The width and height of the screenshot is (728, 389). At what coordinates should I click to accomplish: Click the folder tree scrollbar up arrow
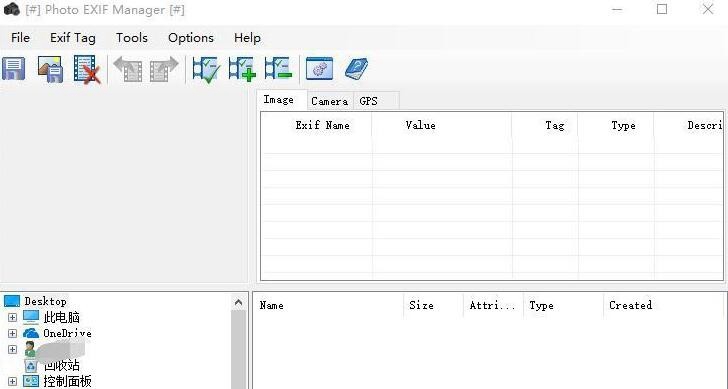238,303
